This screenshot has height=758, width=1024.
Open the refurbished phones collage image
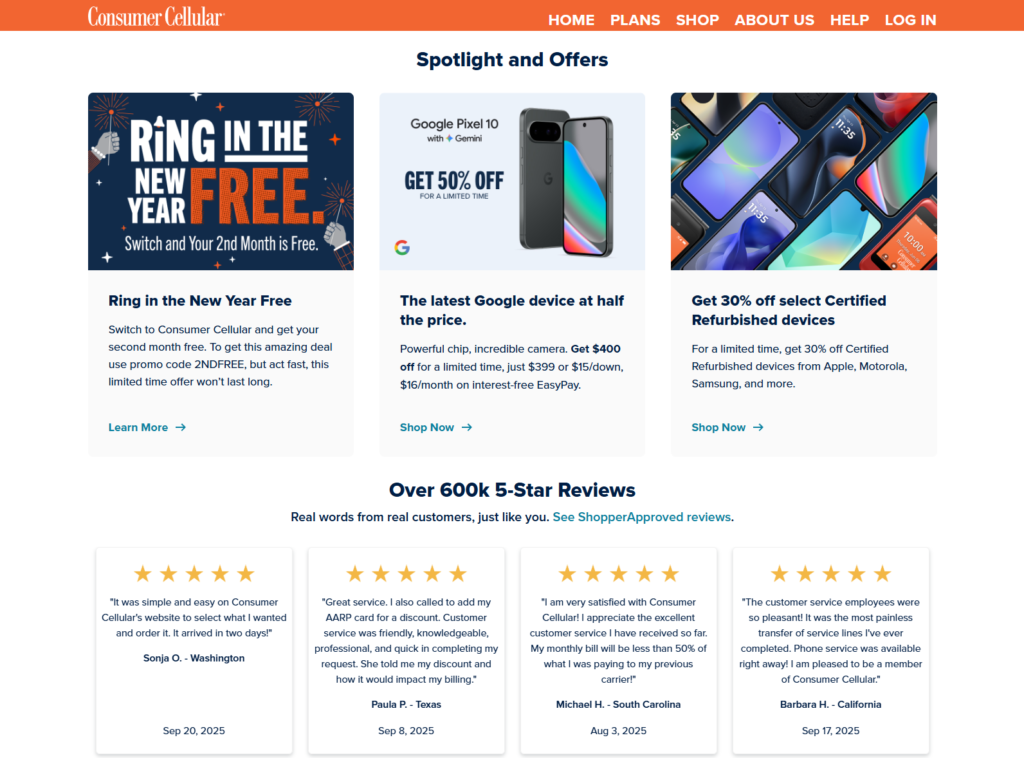tap(804, 182)
